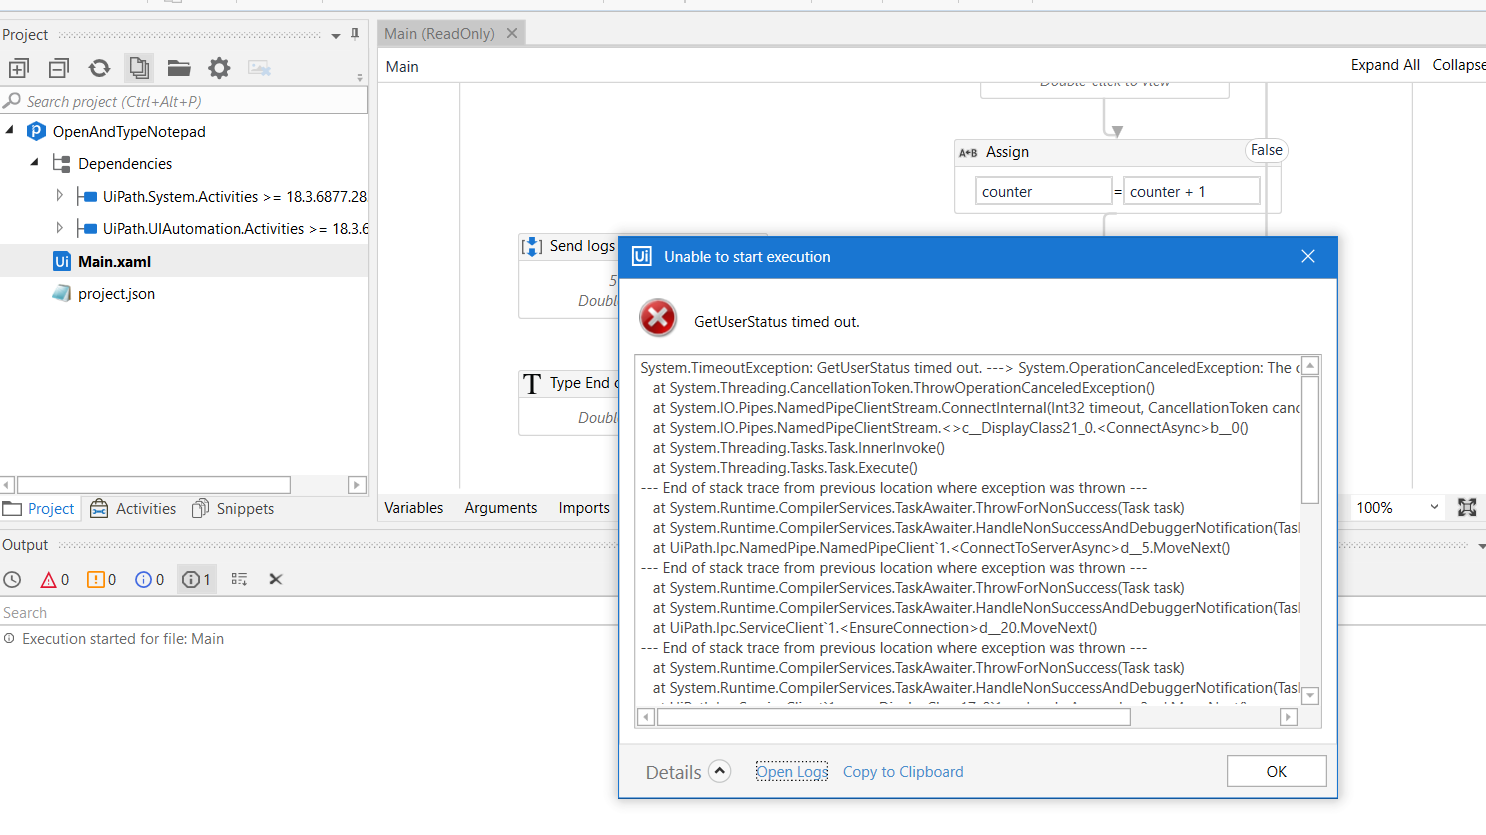Screen dimensions: 1486x835
Task: Click the fit to screen icon
Action: (1467, 508)
